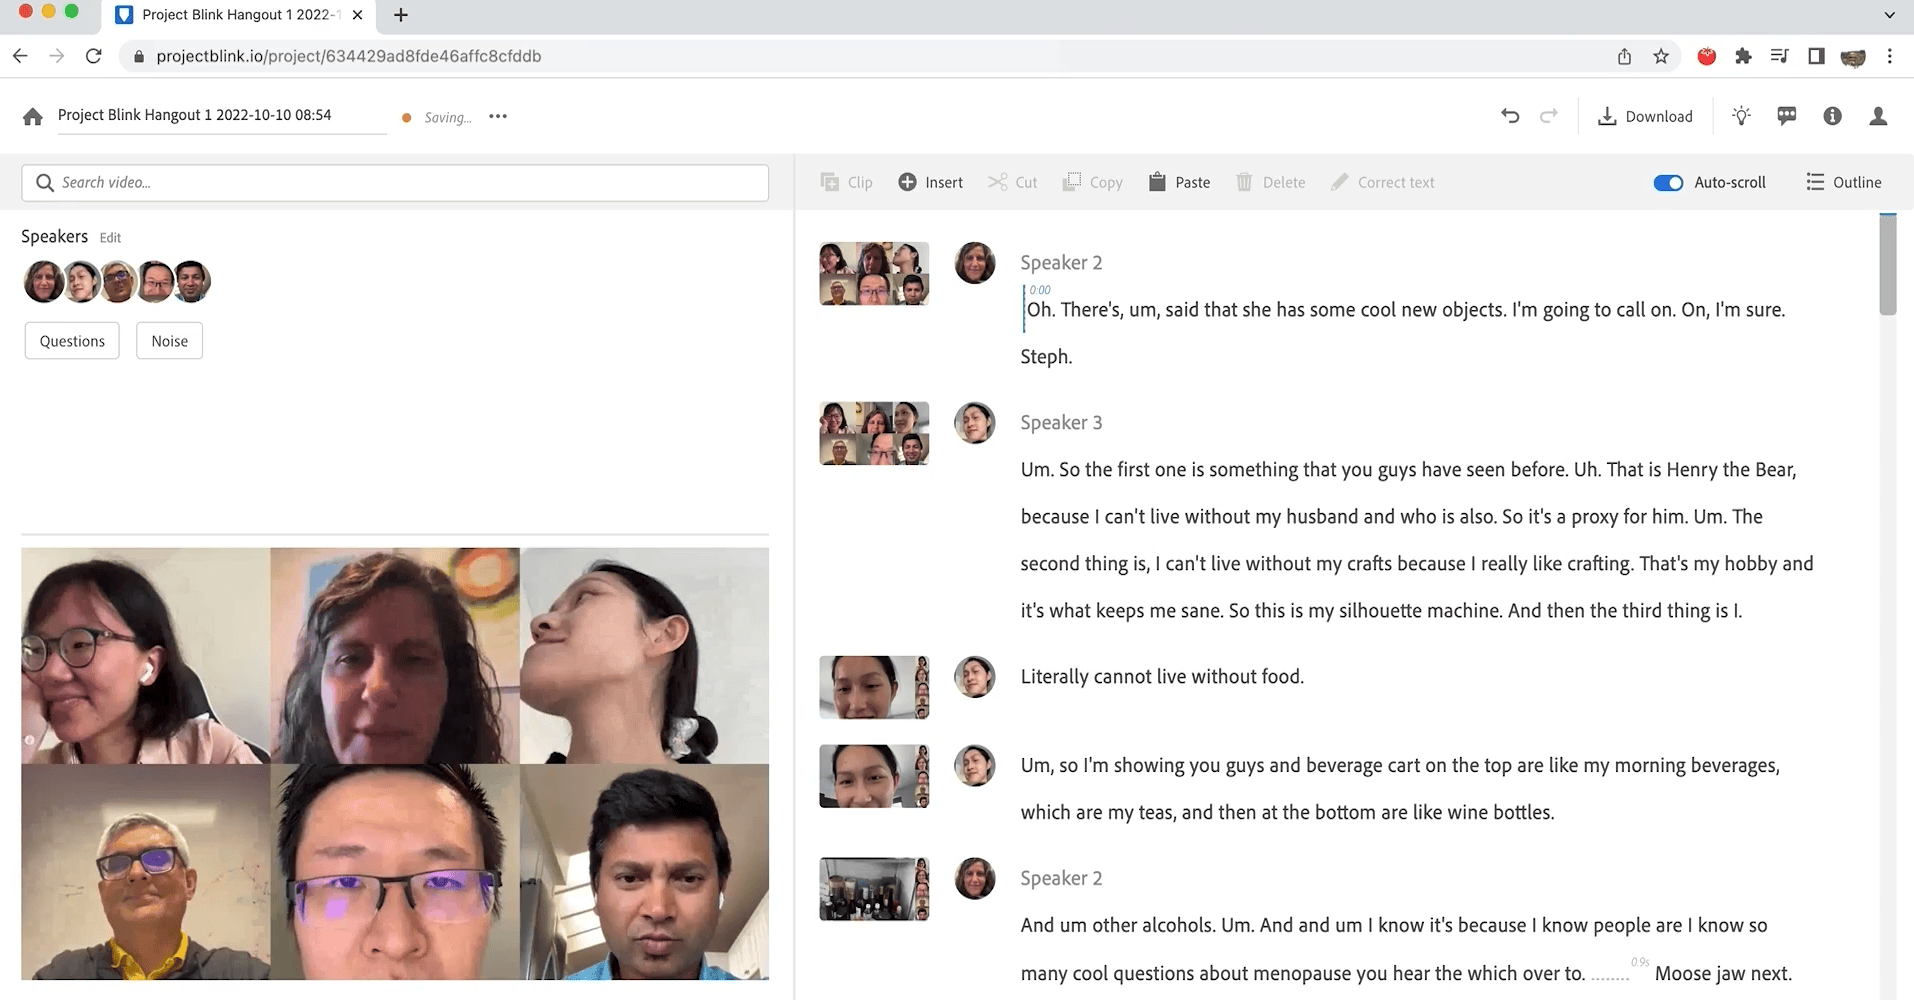This screenshot has width=1914, height=1000.
Task: Open the feedback chat icon
Action: 1786,116
